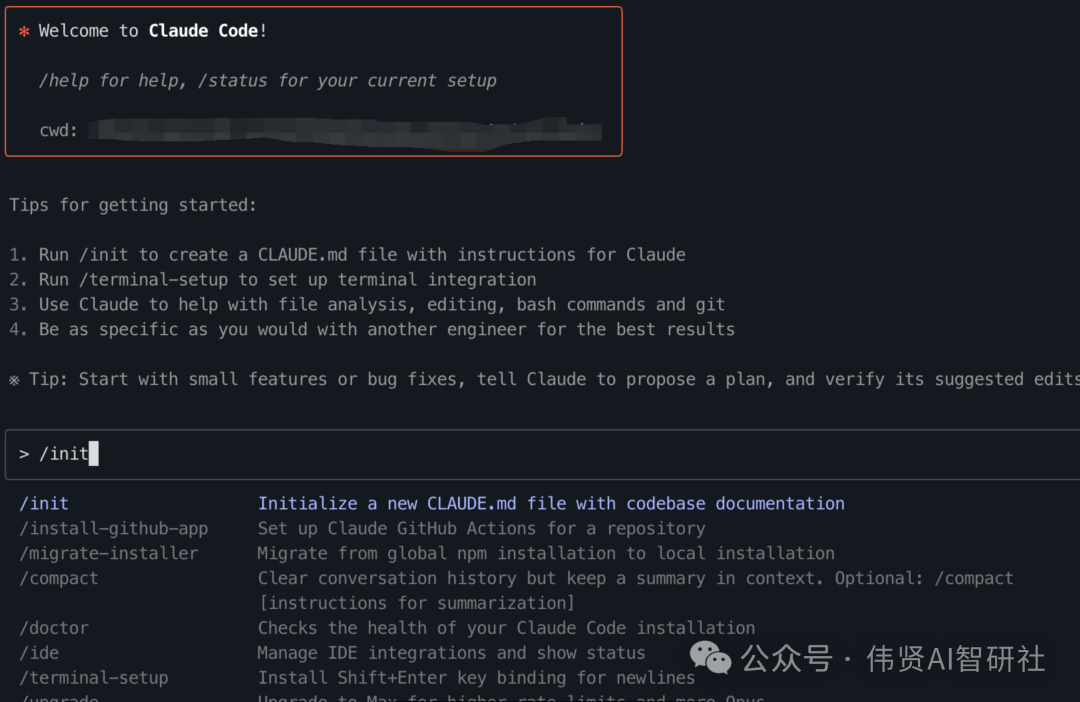The height and width of the screenshot is (702, 1080).
Task: Pick the /compact command suggestion
Action: (59, 578)
